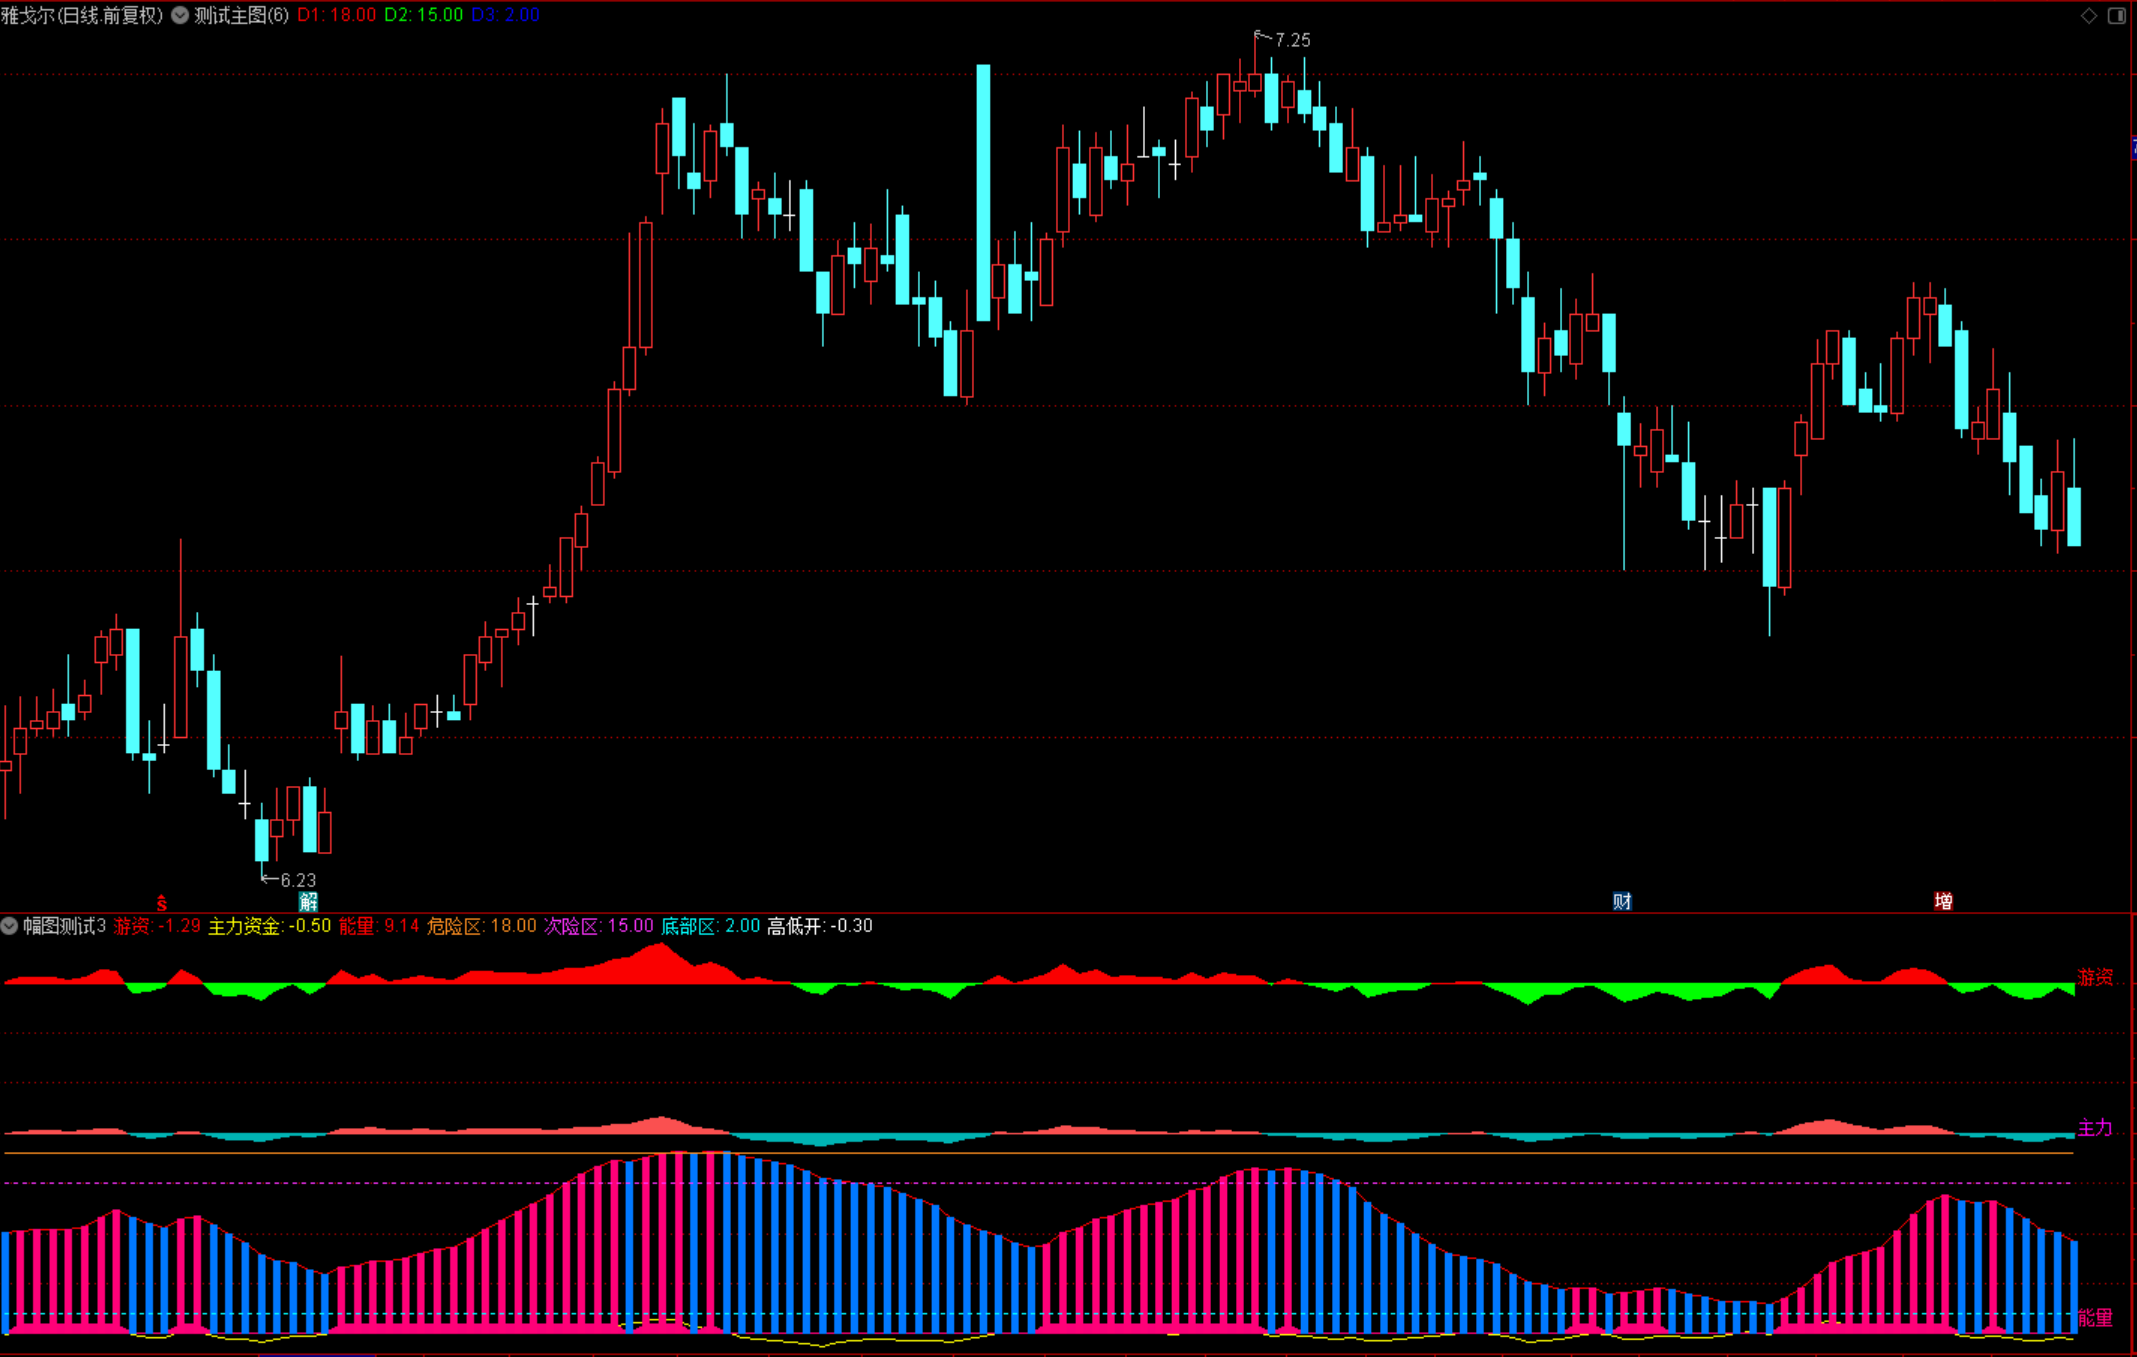Click the red S marker below chart
This screenshot has width=2137, height=1357.
pos(162,903)
